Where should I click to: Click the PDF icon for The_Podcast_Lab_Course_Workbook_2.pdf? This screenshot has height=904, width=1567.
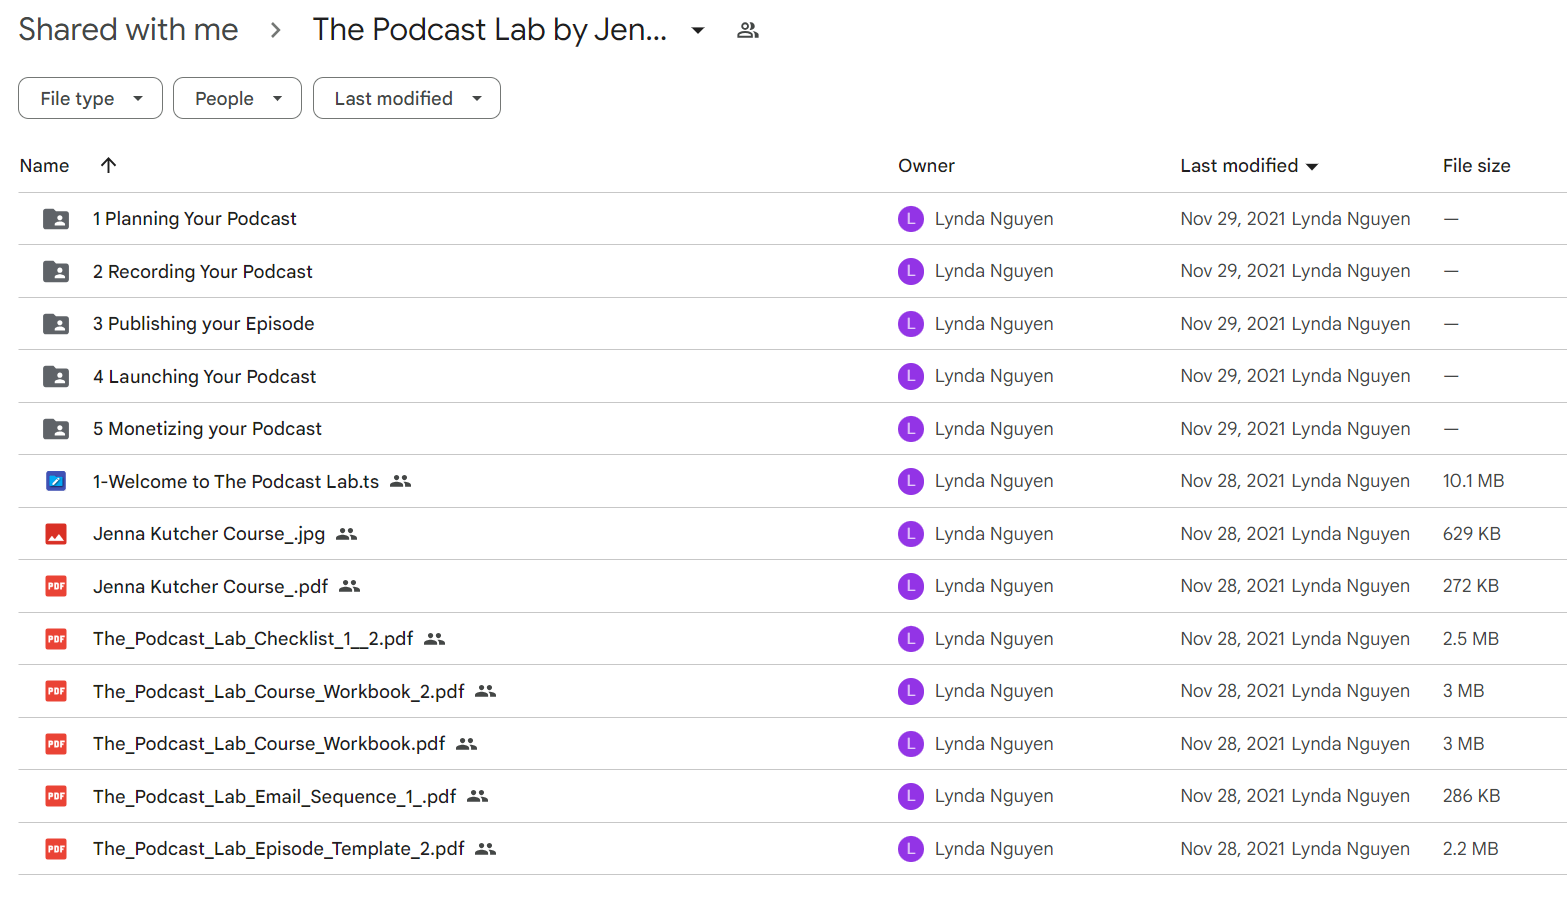(56, 691)
